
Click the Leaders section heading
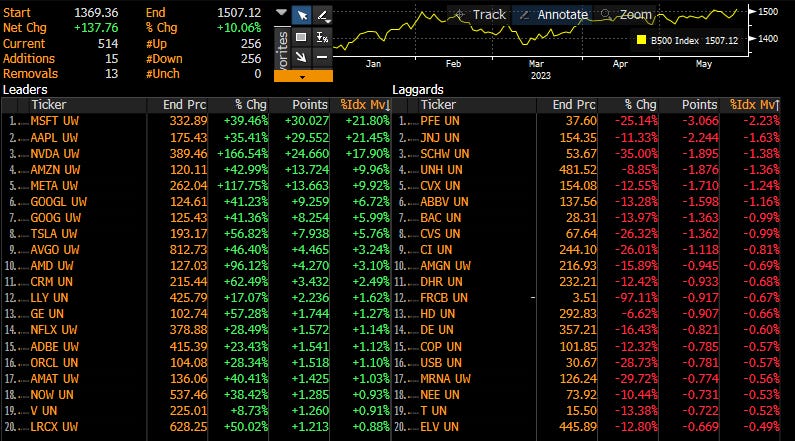pyautogui.click(x=25, y=90)
